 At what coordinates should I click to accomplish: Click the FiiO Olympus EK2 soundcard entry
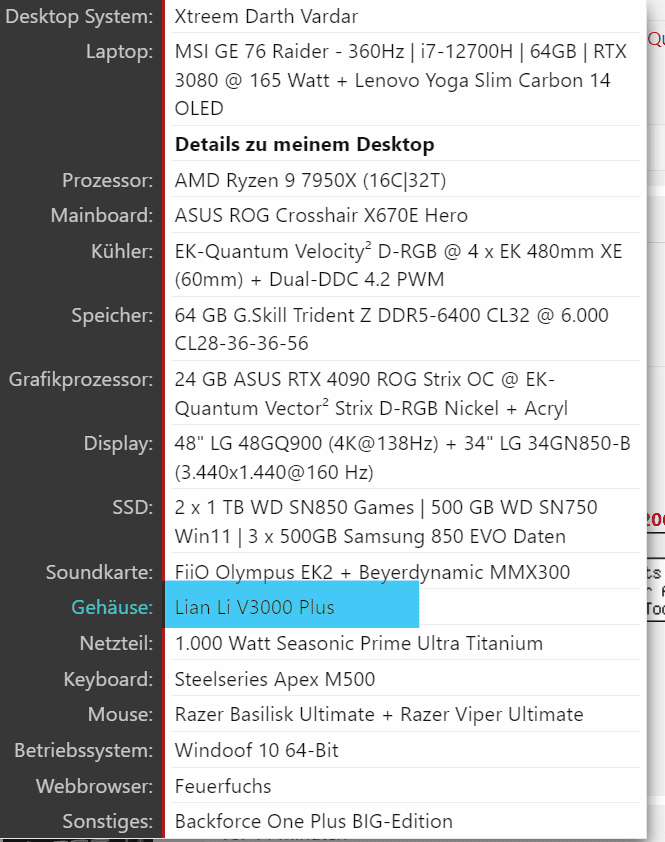pyautogui.click(x=372, y=572)
